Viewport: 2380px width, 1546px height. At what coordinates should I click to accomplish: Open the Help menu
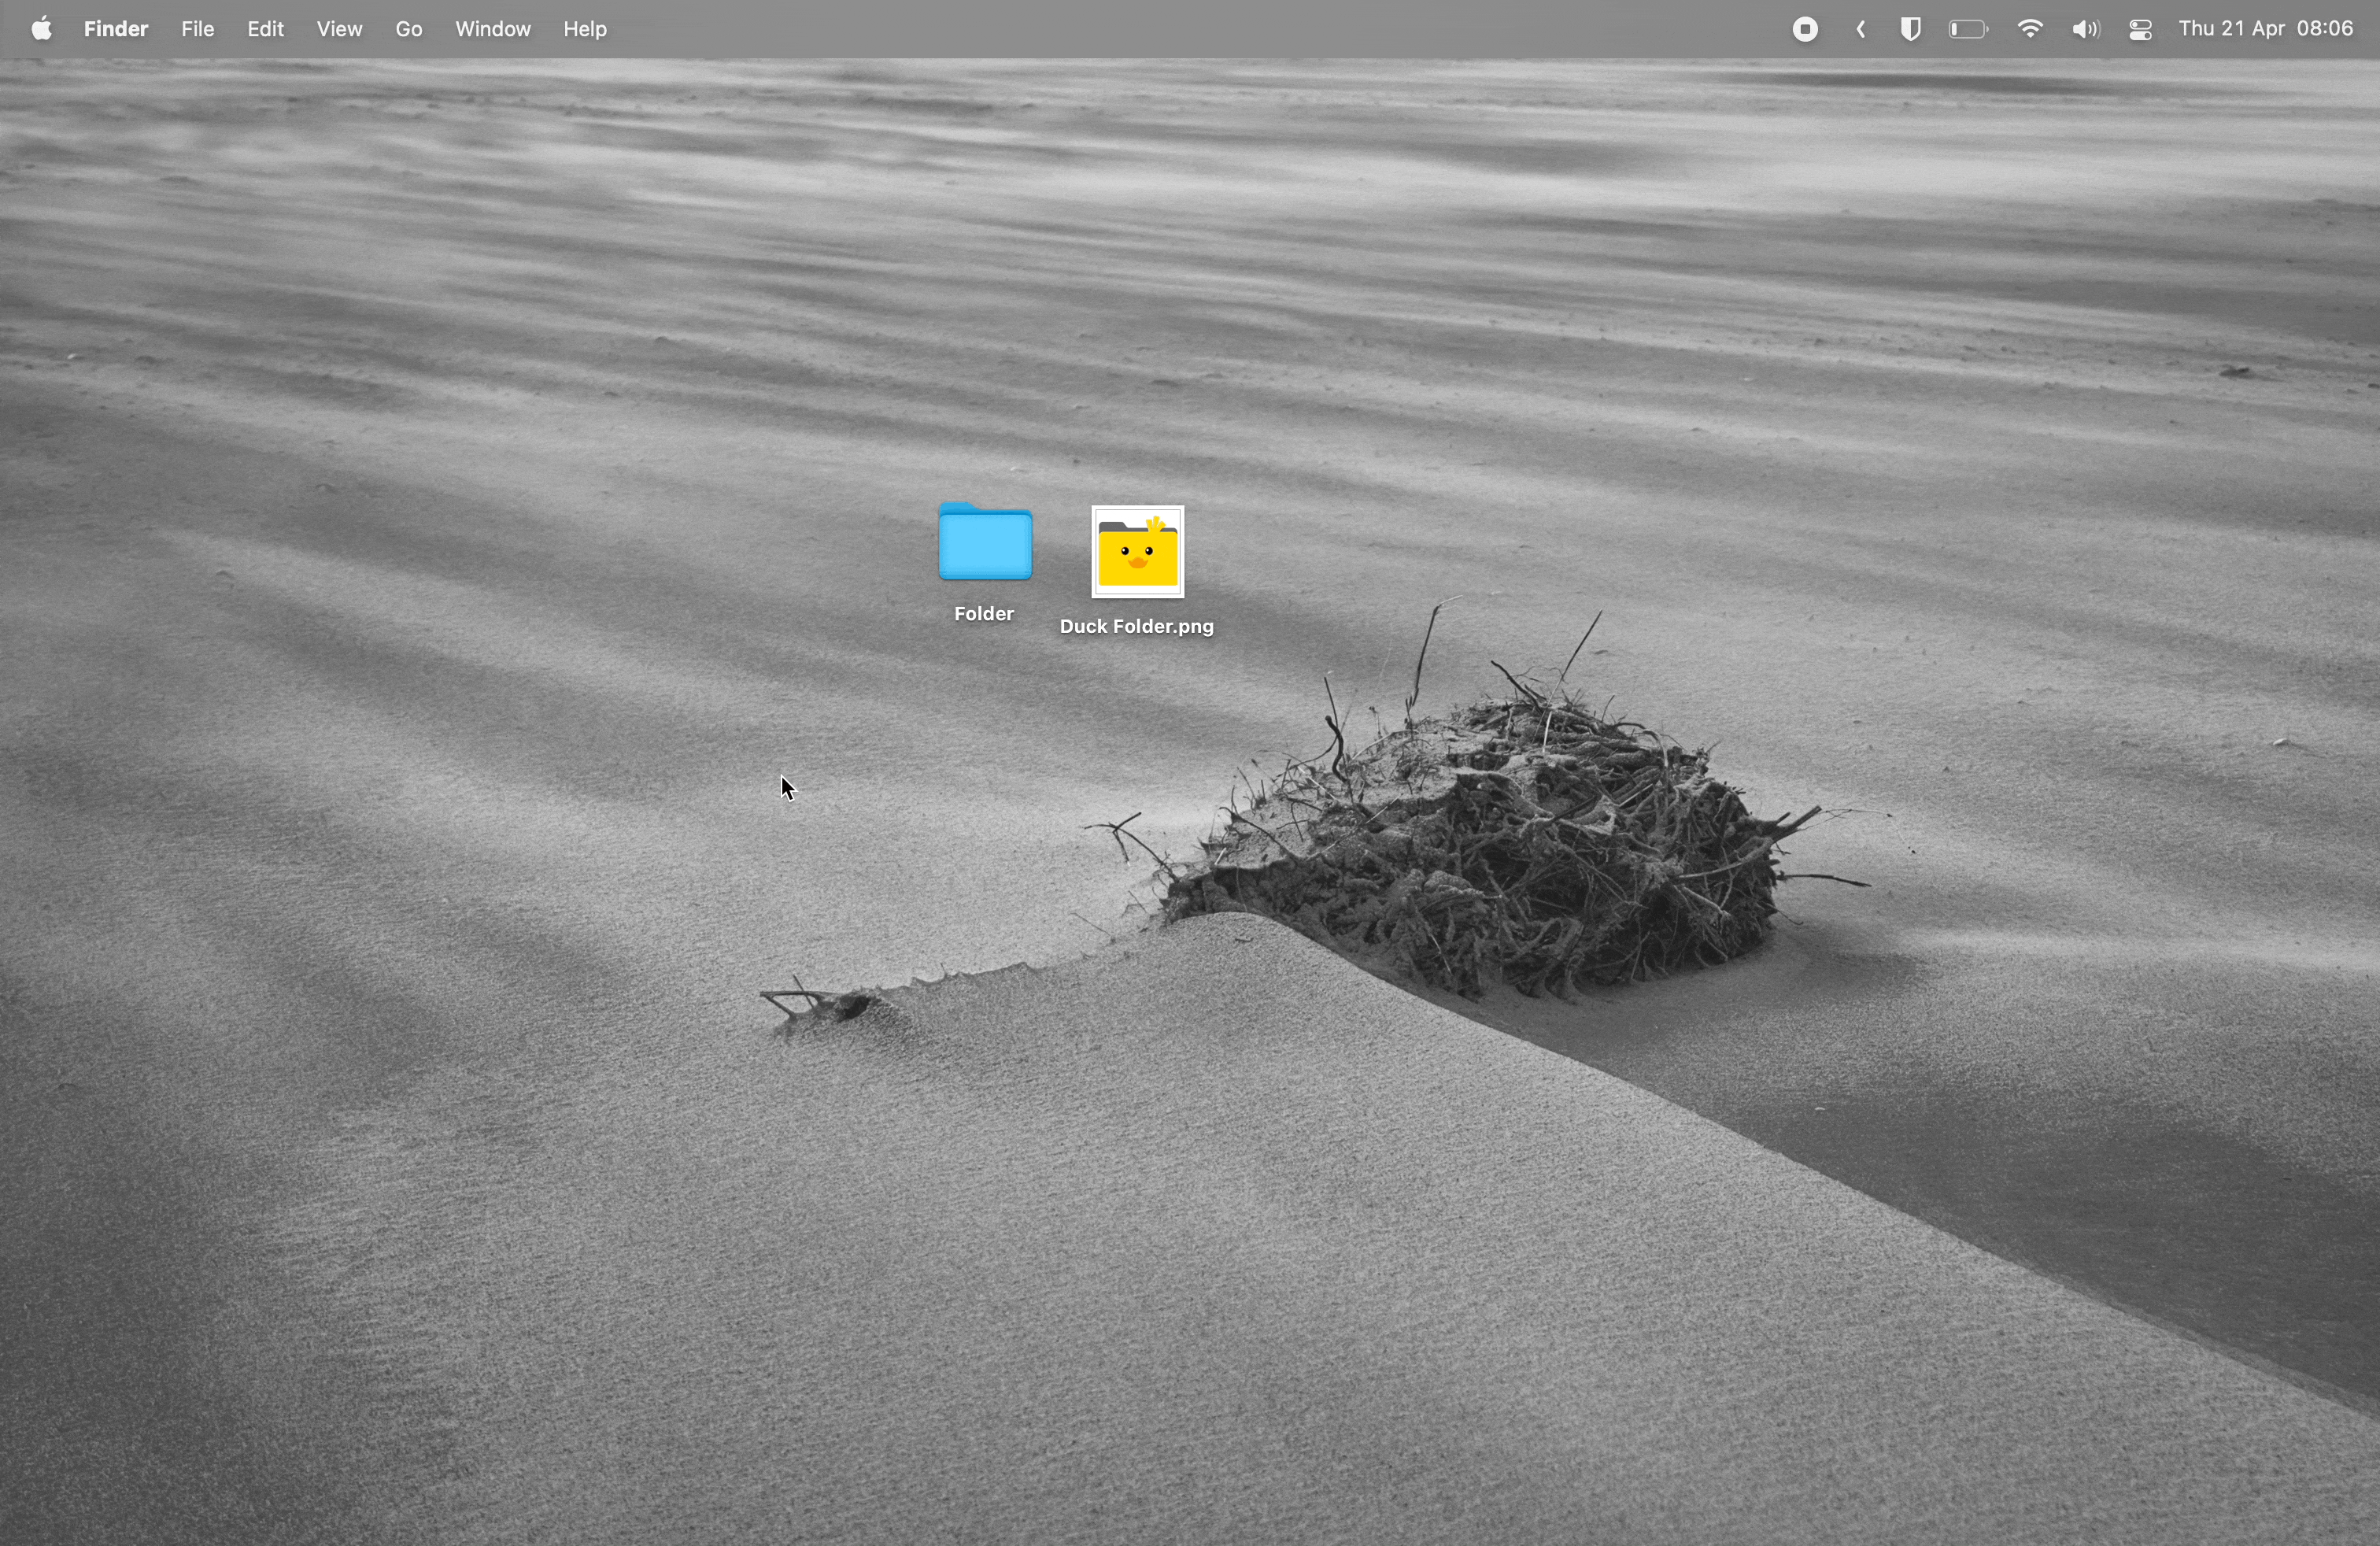click(x=585, y=29)
